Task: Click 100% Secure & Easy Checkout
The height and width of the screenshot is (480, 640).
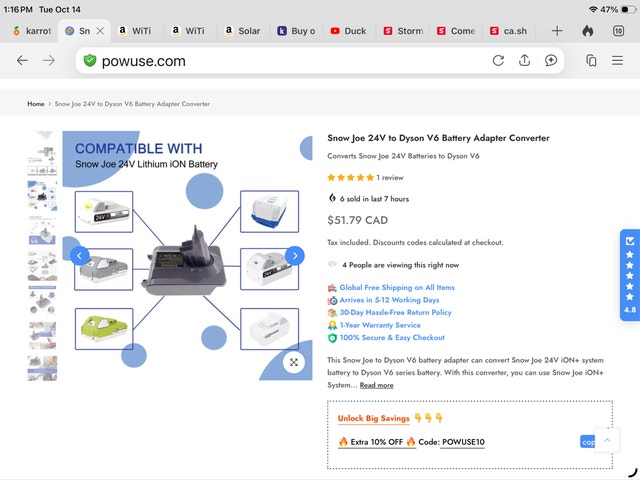Action: (x=392, y=338)
